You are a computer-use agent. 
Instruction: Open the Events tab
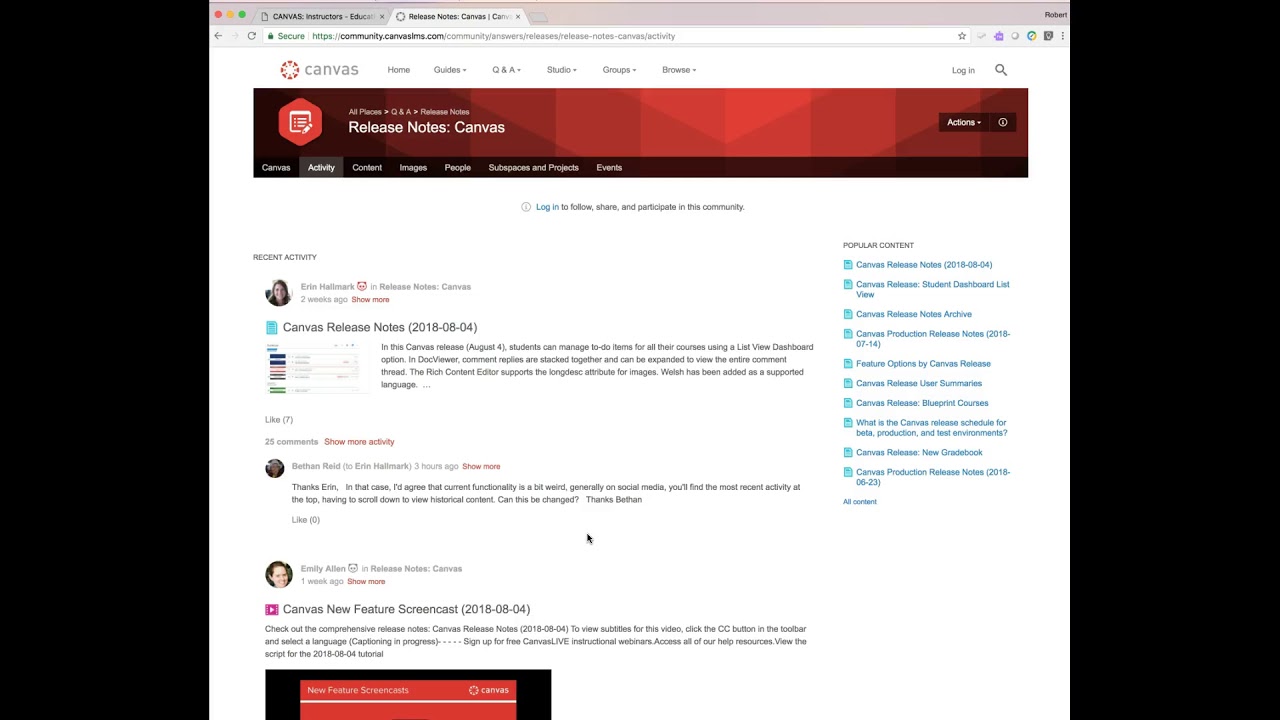[x=609, y=168]
